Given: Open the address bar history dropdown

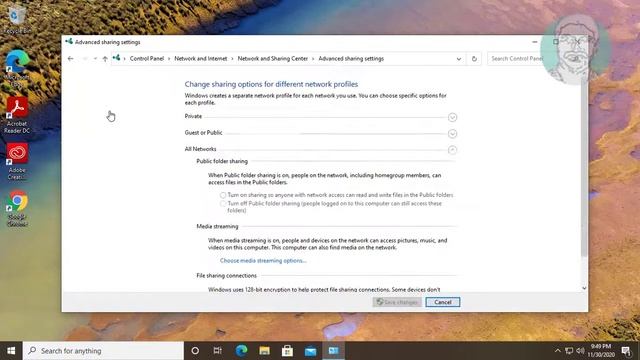Looking at the screenshot, I should coord(459,59).
